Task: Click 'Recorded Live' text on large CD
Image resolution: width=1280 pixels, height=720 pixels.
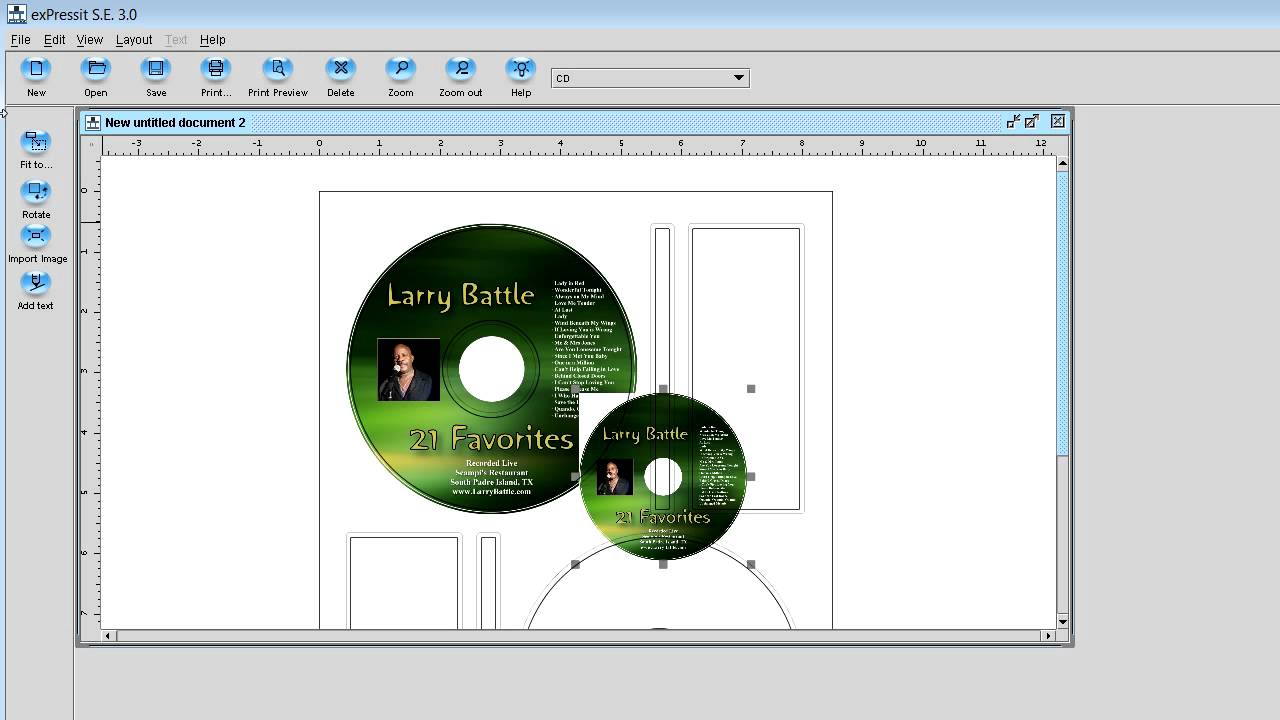Action: pos(491,463)
